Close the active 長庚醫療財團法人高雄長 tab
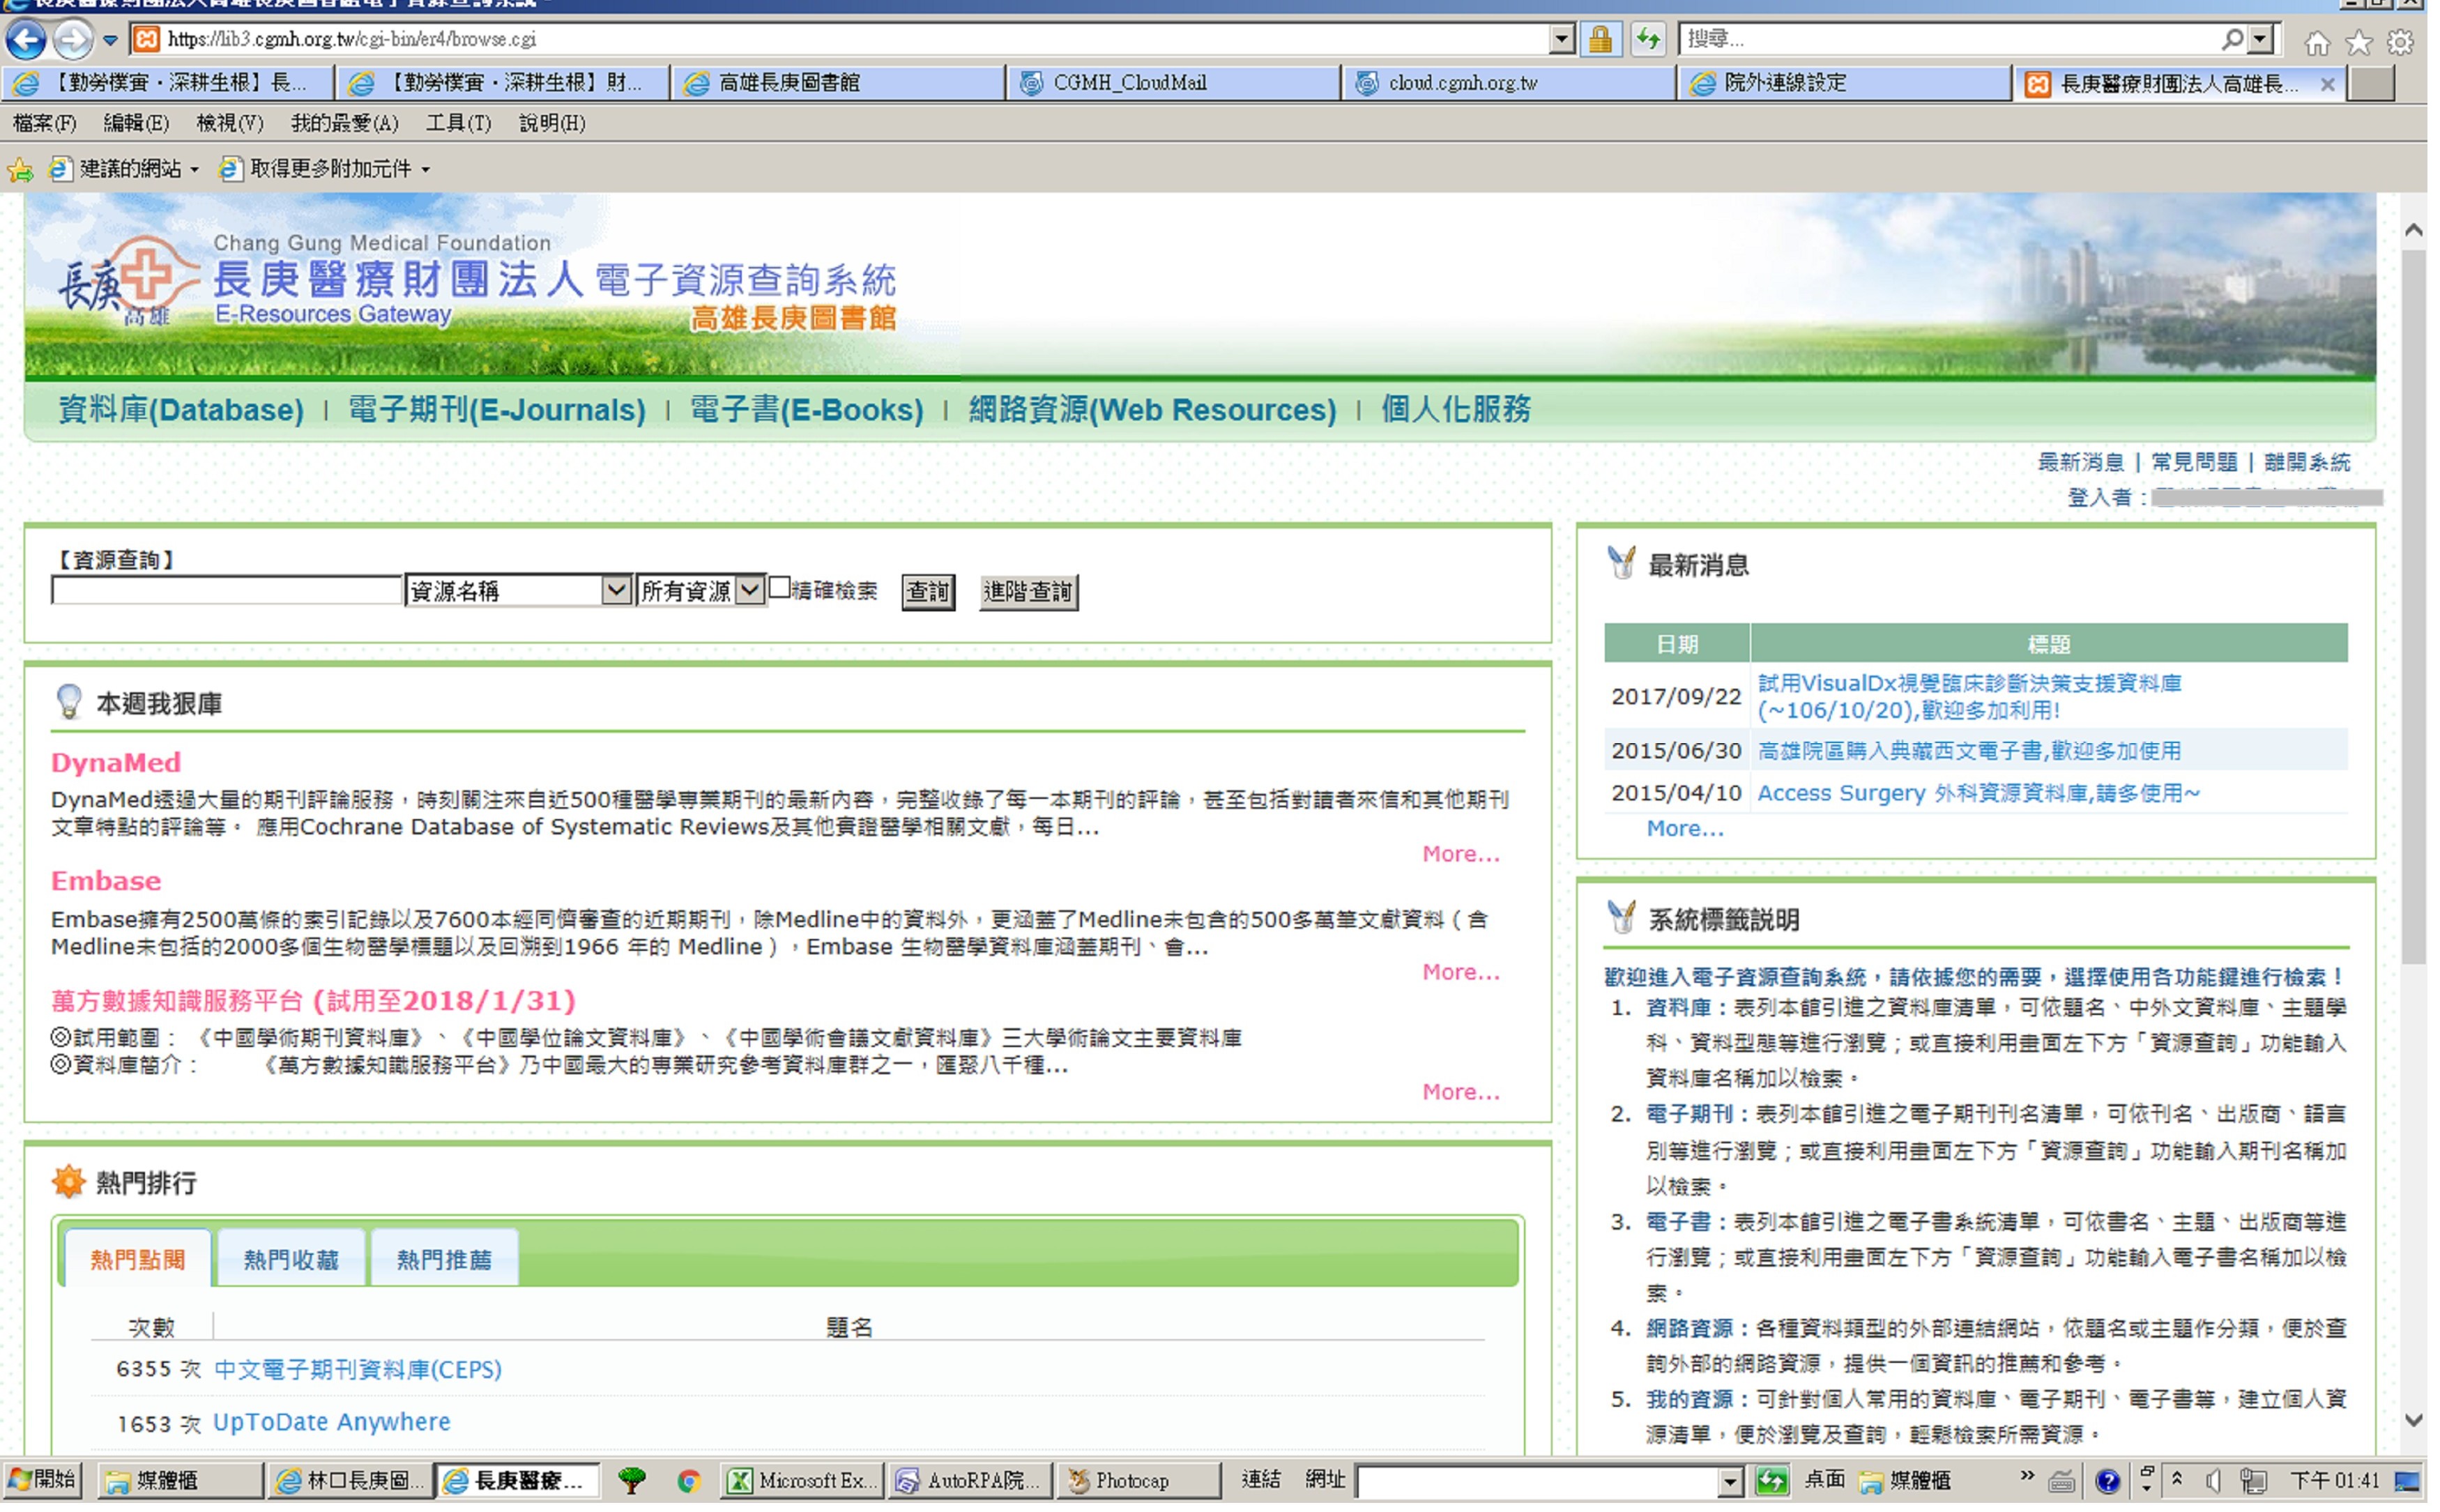Screen dimensions: 2440x1512 click(x=2328, y=84)
